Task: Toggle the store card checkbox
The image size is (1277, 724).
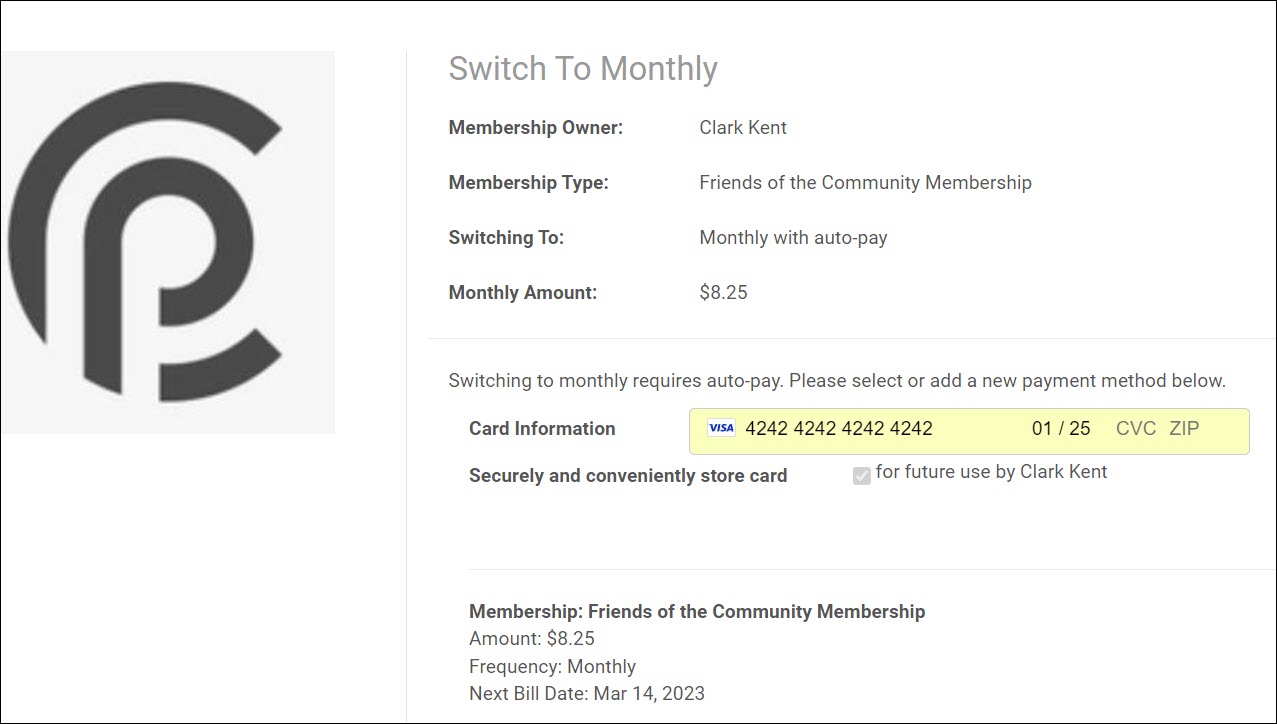Action: (861, 476)
